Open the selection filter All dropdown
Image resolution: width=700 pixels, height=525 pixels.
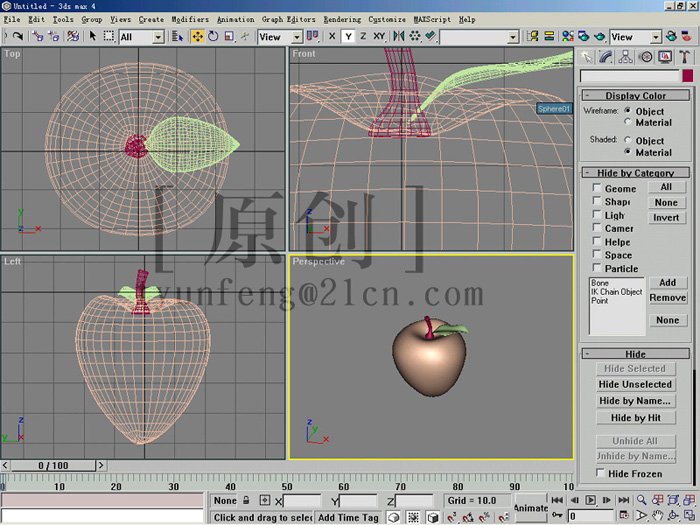click(x=142, y=37)
